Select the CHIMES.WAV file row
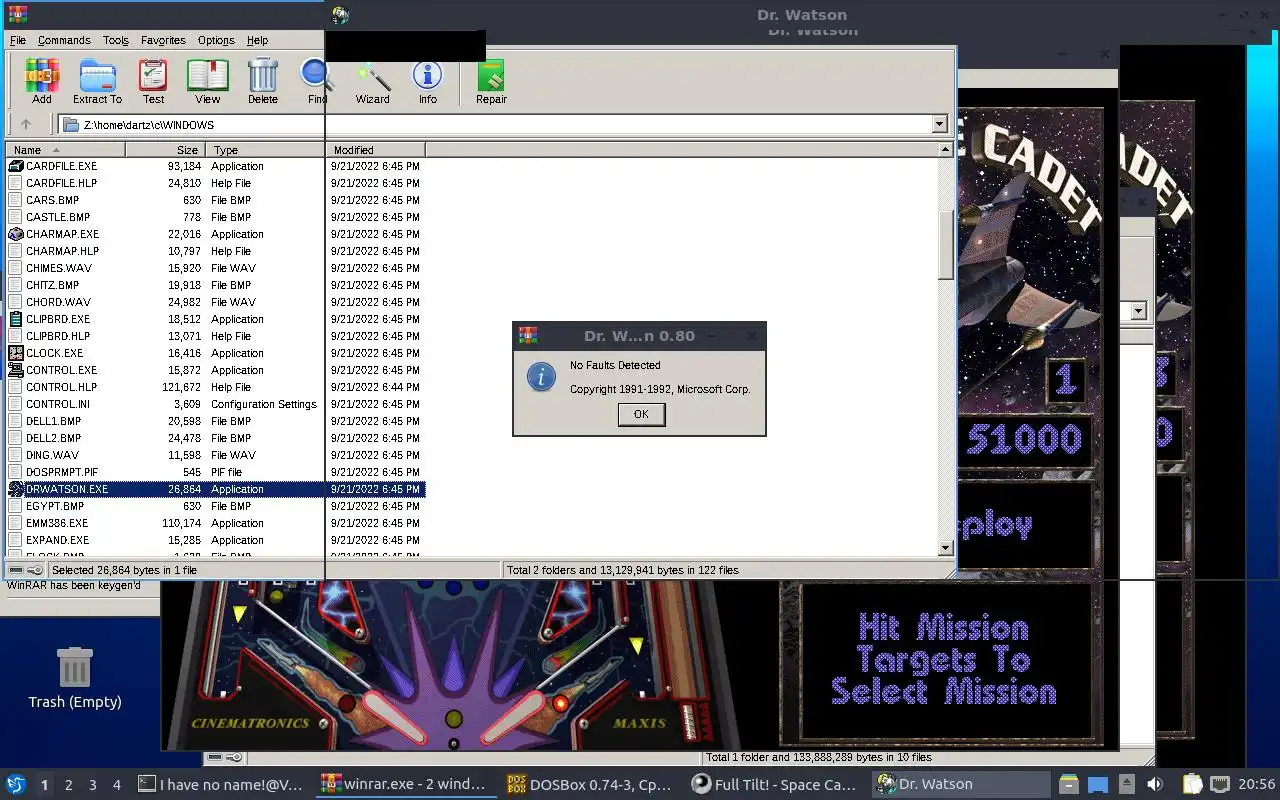This screenshot has width=1280, height=800. [216, 268]
